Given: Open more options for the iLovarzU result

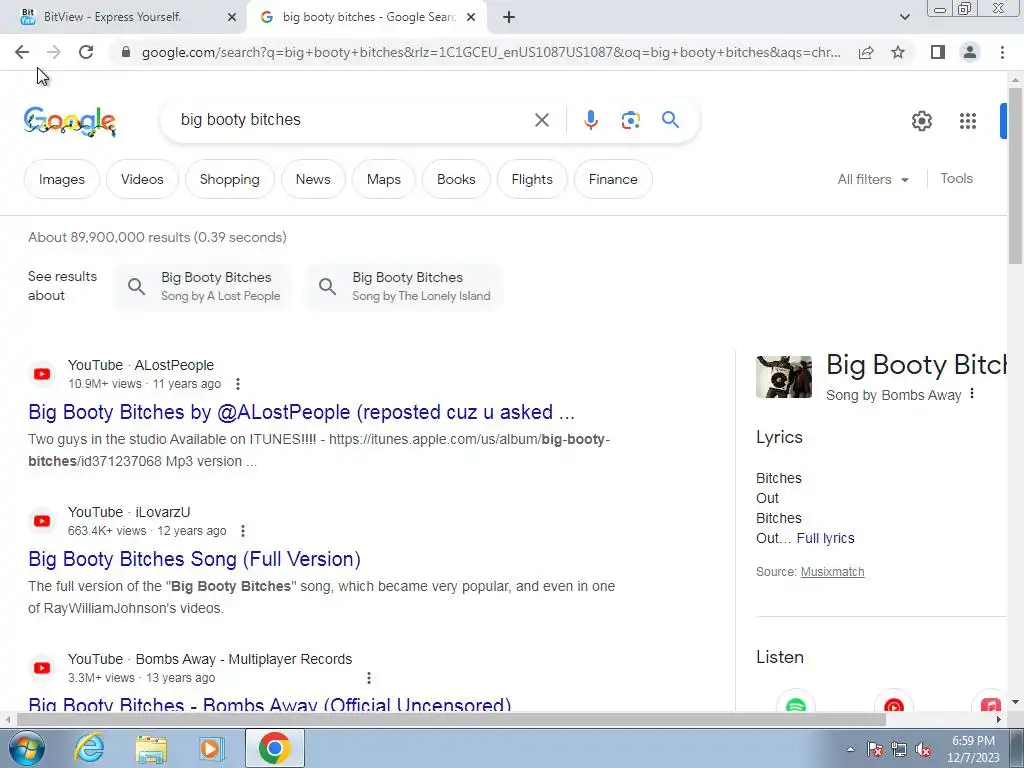Looking at the screenshot, I should point(243,531).
